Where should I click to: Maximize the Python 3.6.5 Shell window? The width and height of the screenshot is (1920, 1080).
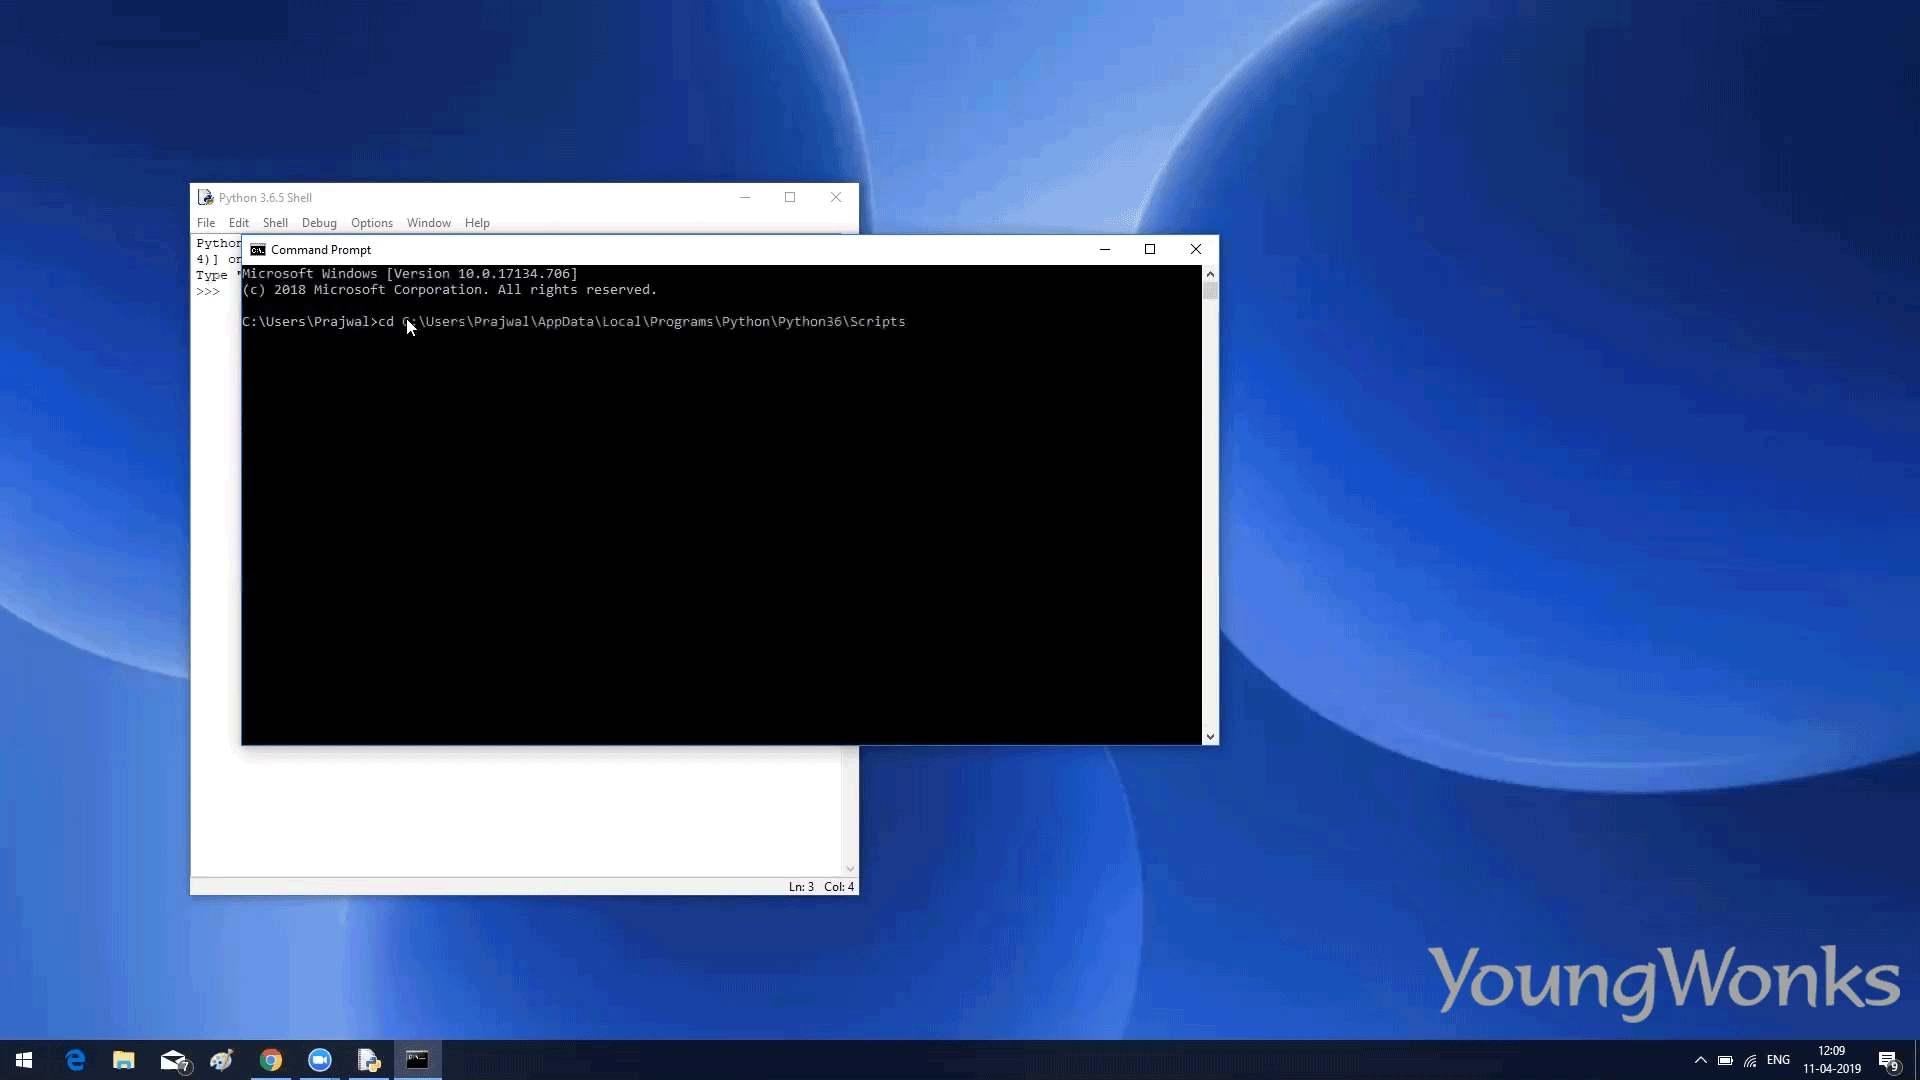pos(790,198)
